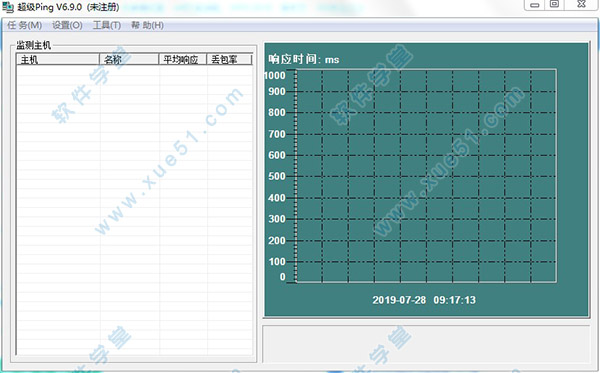Click the 2019-07-28 09:17:13 timestamp label
This screenshot has height=373, width=600.
[424, 300]
